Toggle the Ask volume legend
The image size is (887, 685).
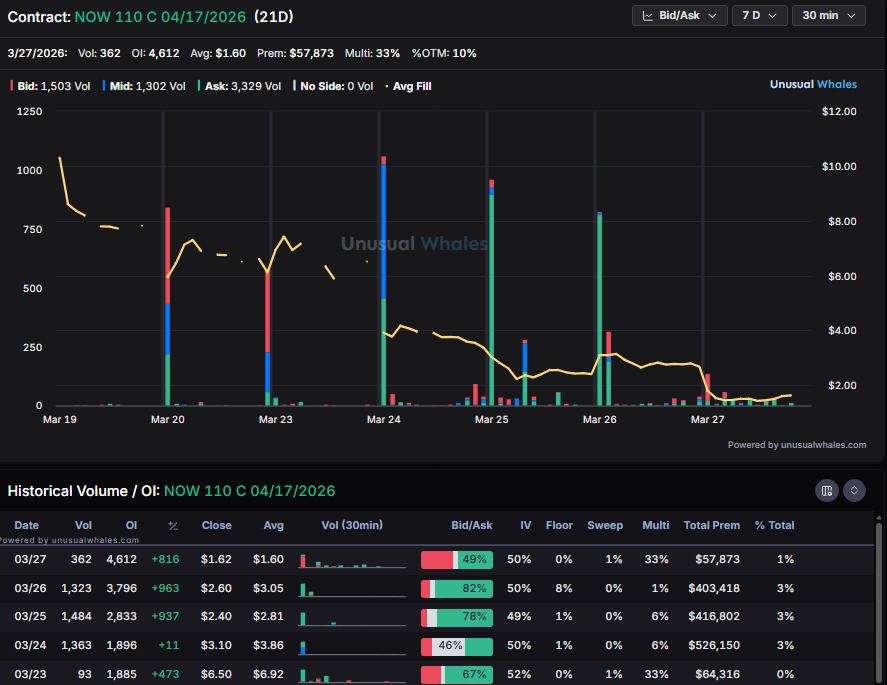[239, 86]
